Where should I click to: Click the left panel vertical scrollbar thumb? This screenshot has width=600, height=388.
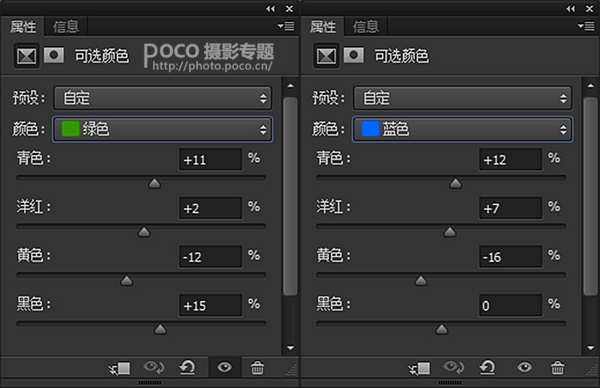[290, 196]
